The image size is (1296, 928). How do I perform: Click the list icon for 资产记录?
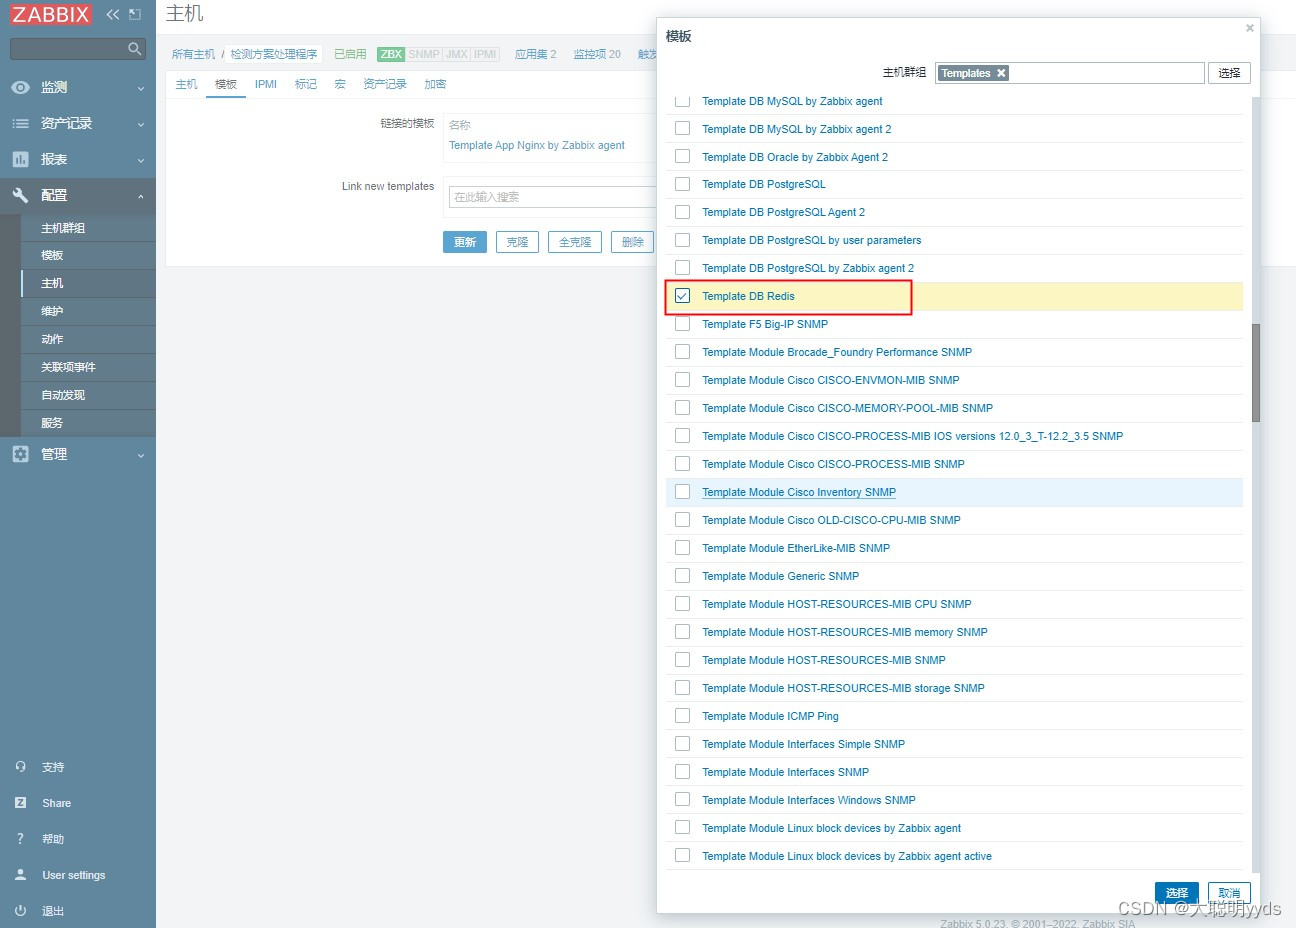[20, 123]
